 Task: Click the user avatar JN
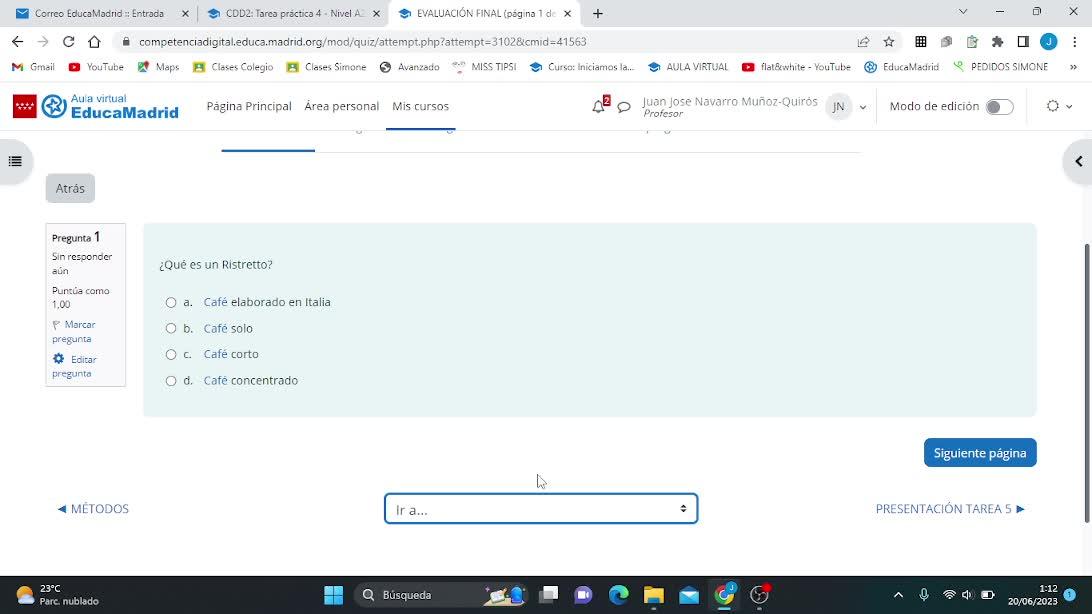coord(838,107)
